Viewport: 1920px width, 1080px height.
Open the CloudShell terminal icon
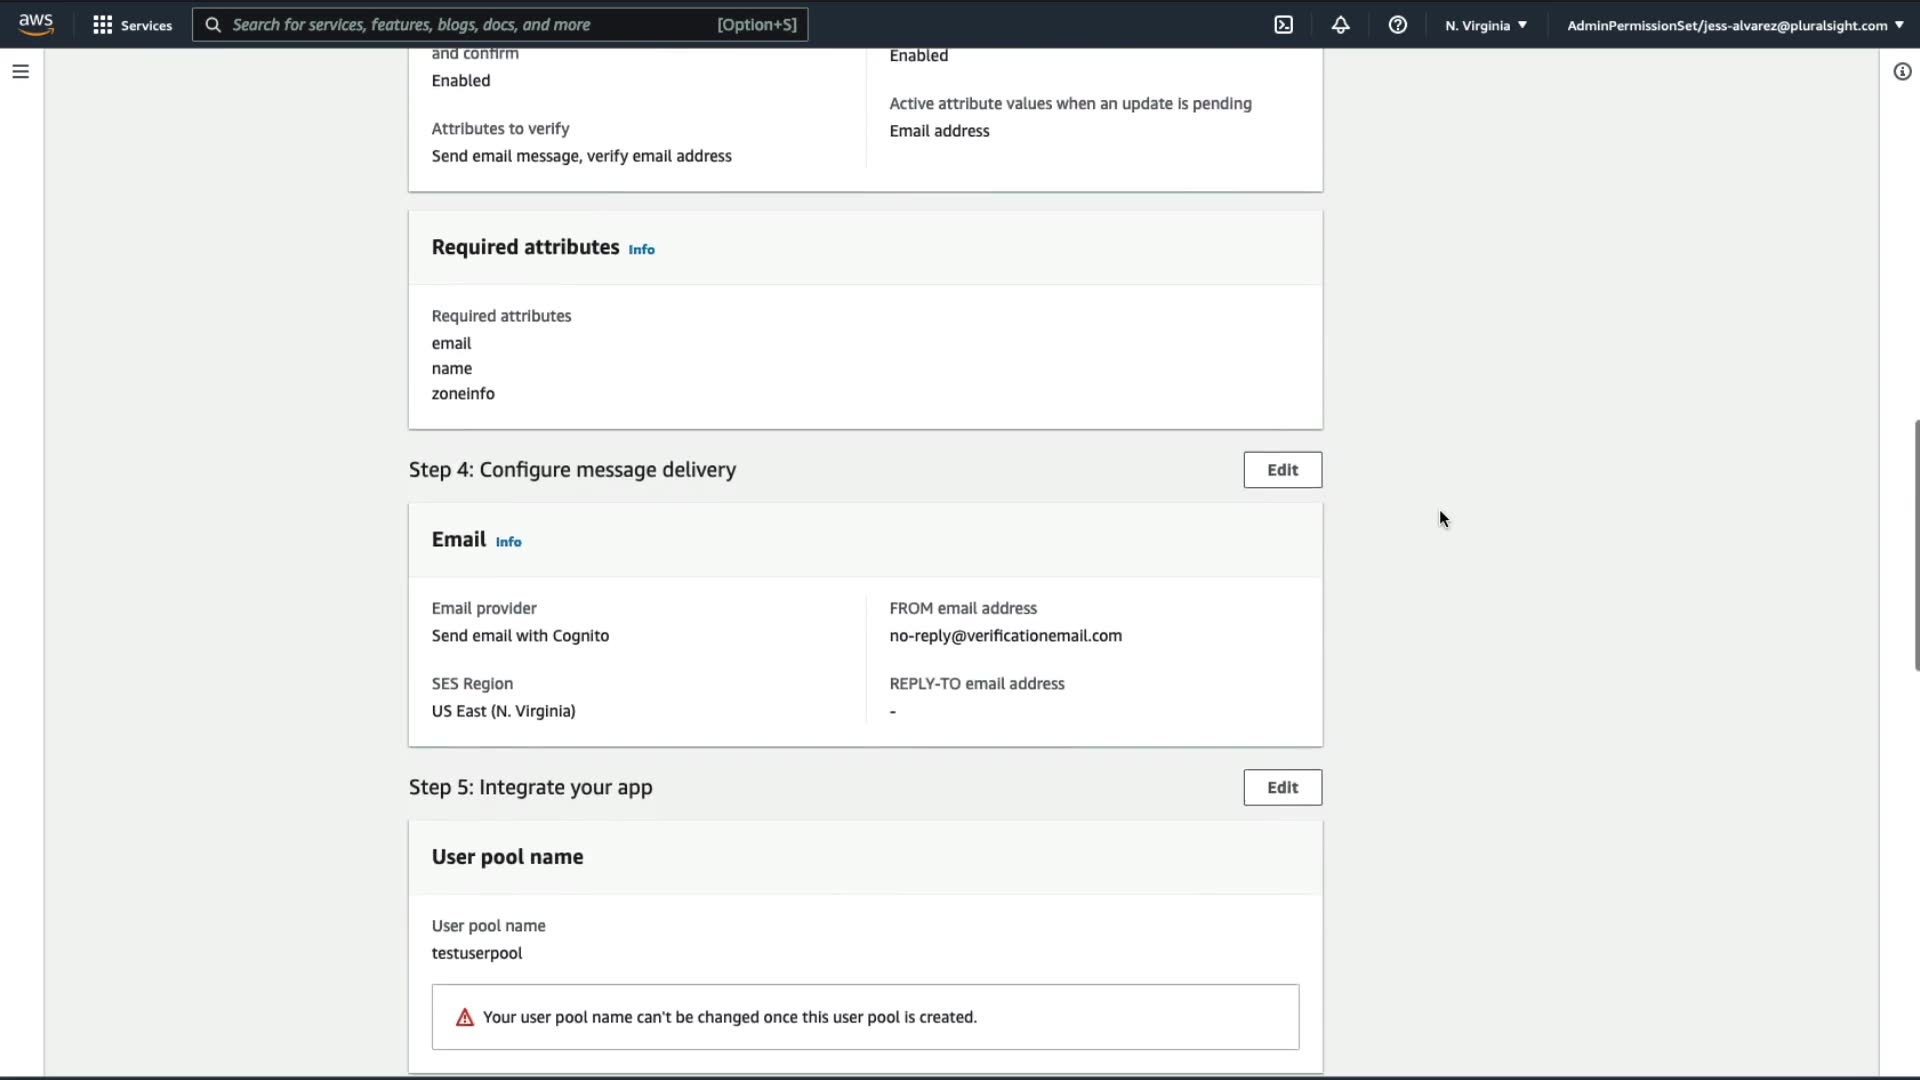point(1284,25)
